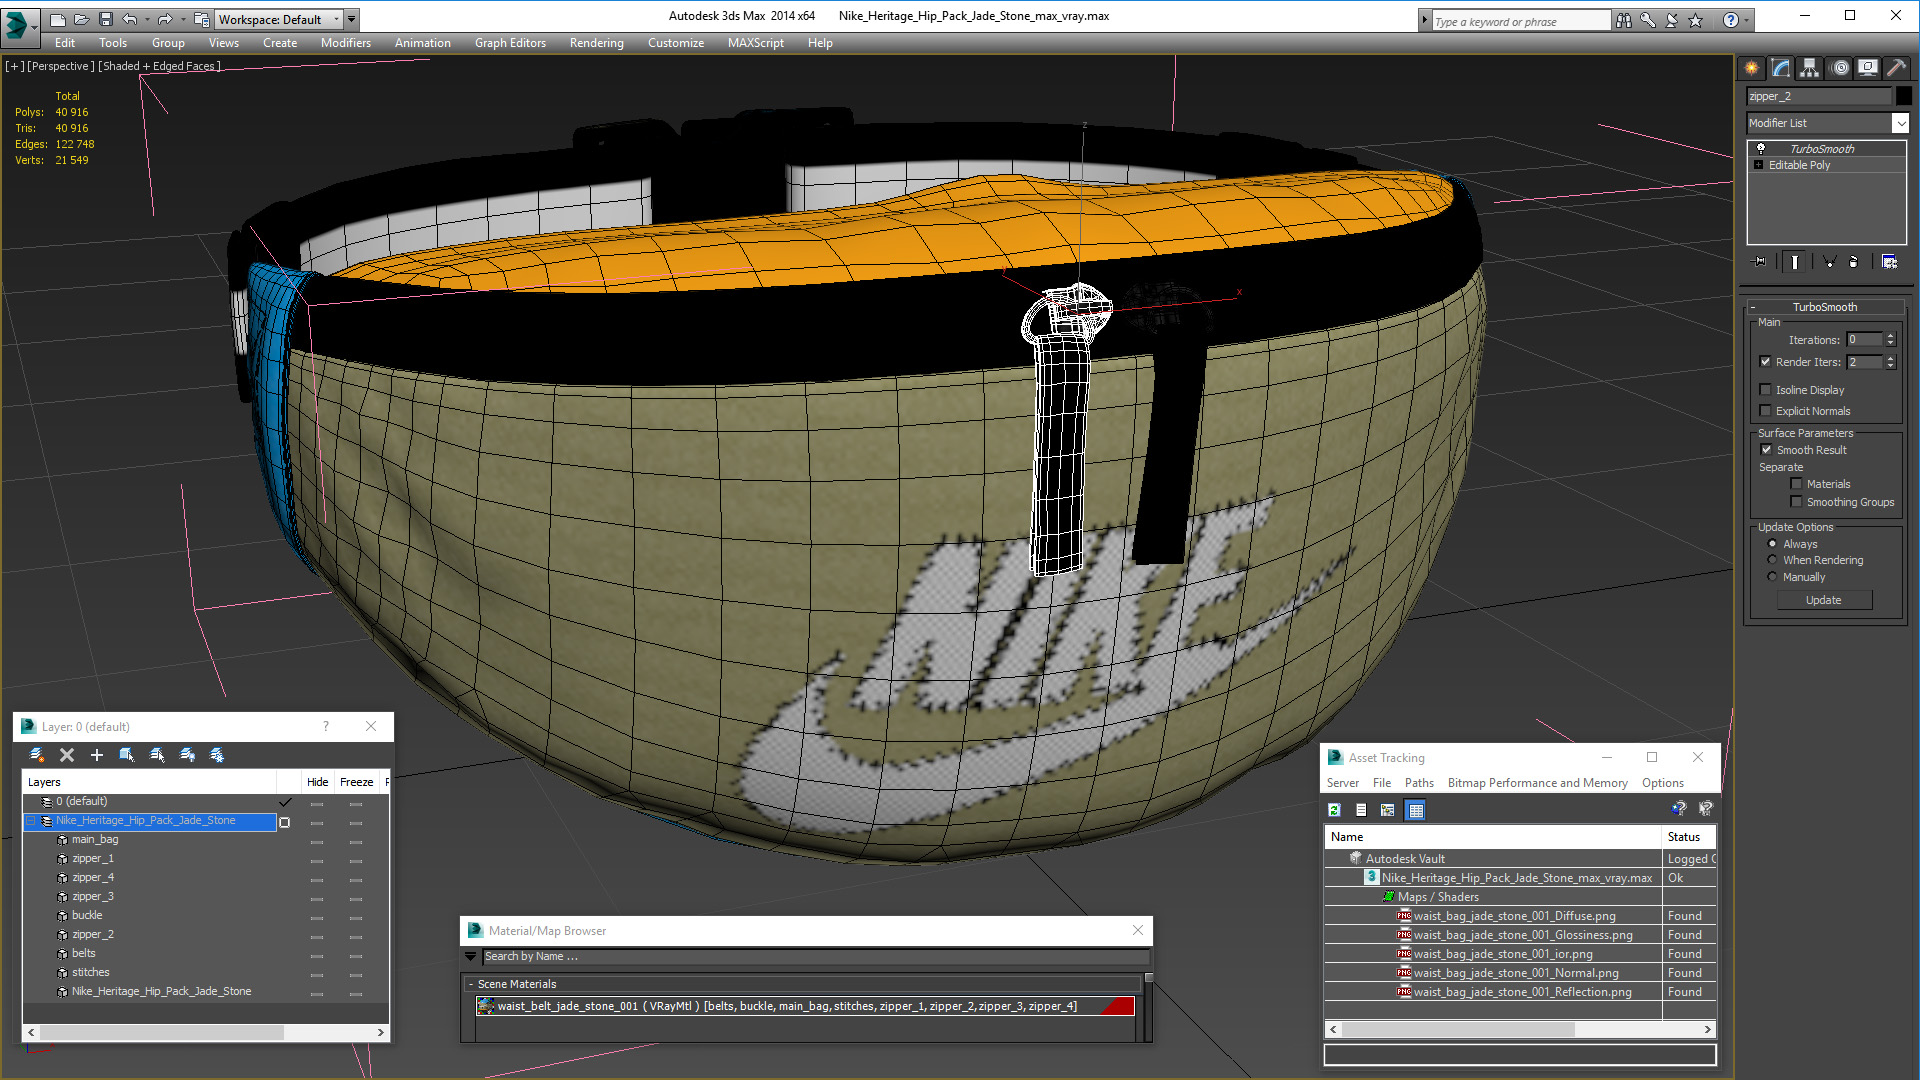
Task: Click Remove Modifier trash icon under the stack
Action: click(x=1853, y=262)
